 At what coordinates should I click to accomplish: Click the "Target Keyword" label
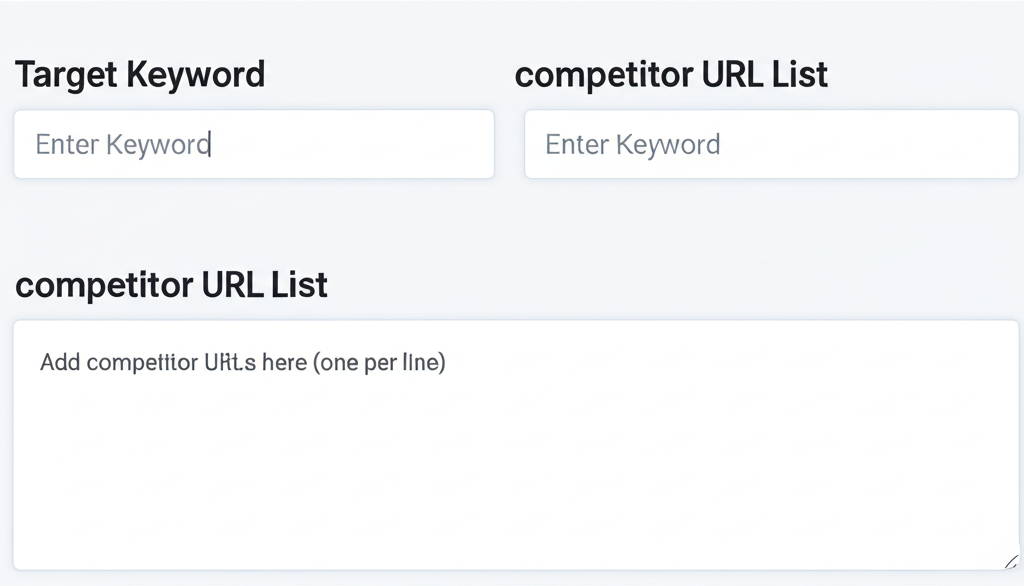click(140, 75)
